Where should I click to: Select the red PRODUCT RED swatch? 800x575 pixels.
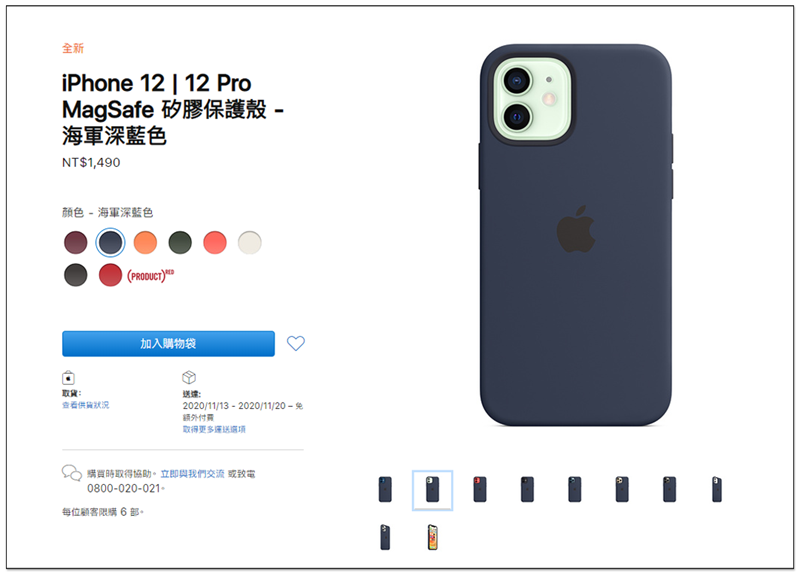click(110, 275)
